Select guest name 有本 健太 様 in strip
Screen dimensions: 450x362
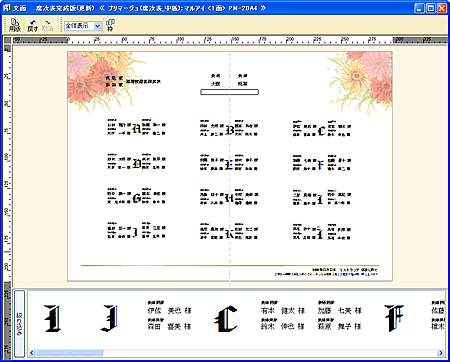click(x=283, y=311)
